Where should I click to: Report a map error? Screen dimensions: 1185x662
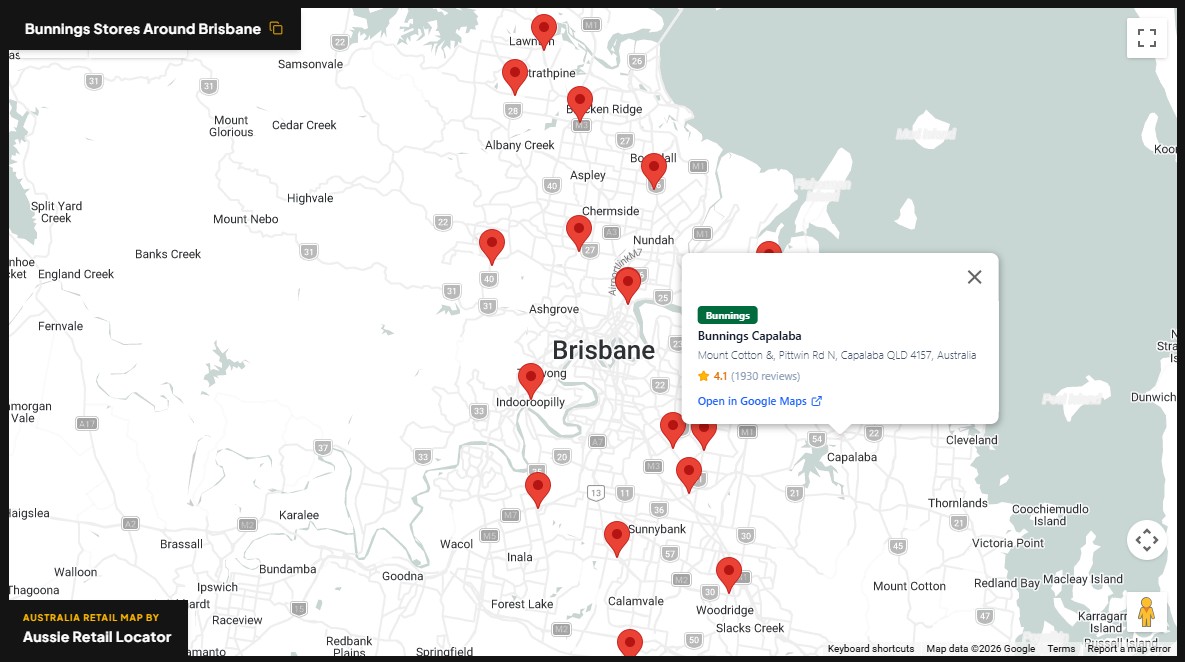click(1128, 648)
